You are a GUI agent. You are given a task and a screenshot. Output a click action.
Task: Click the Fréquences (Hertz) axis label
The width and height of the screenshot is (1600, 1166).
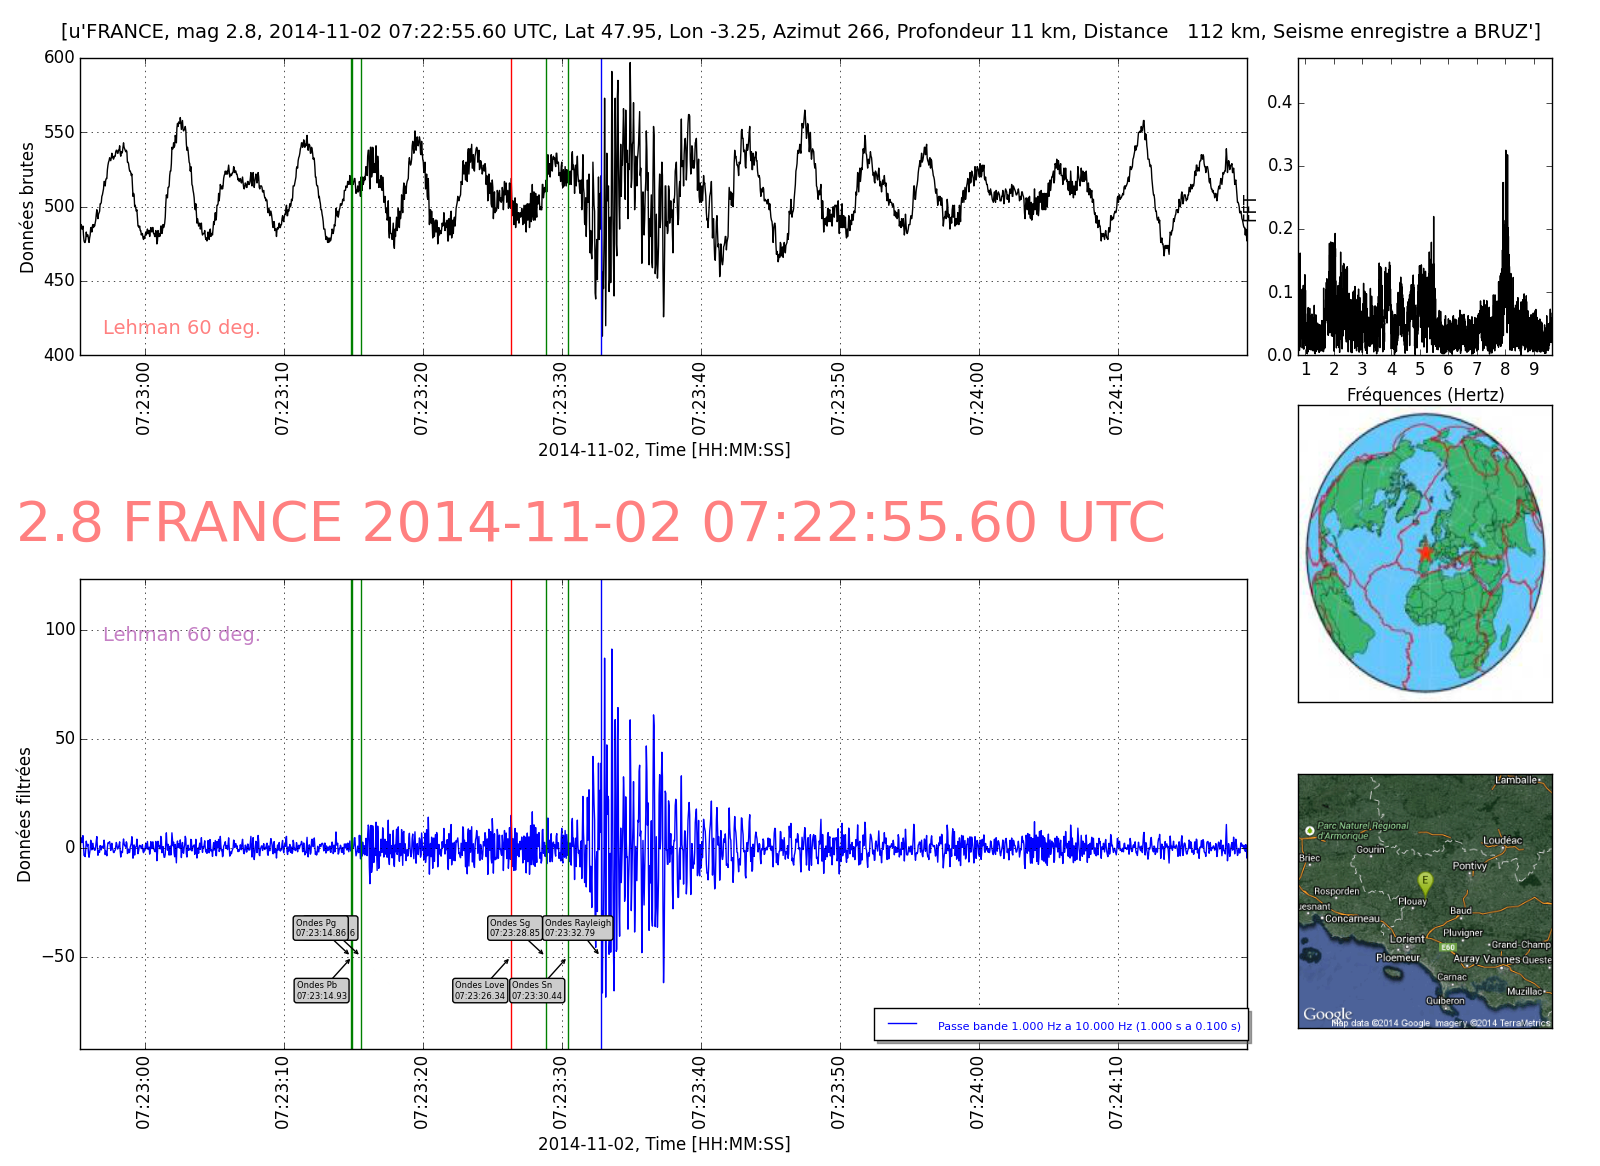[x=1424, y=395]
